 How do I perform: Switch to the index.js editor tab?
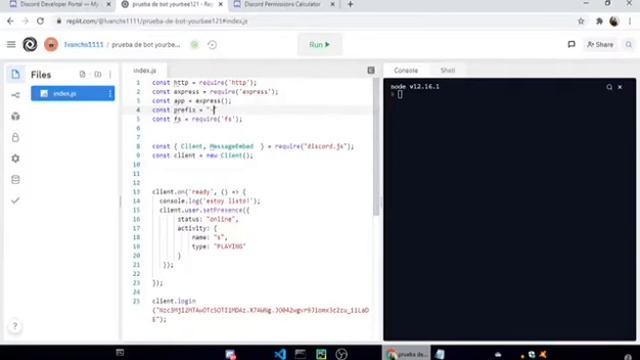click(145, 71)
